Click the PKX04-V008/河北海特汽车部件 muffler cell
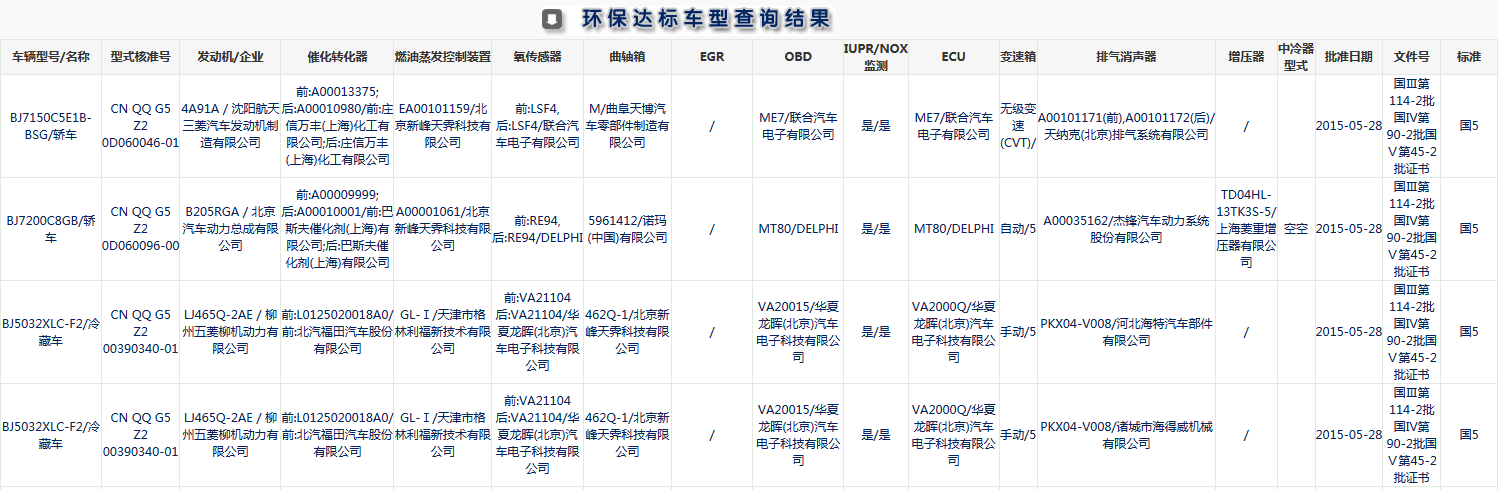The width and height of the screenshot is (1498, 490). (x=1126, y=331)
